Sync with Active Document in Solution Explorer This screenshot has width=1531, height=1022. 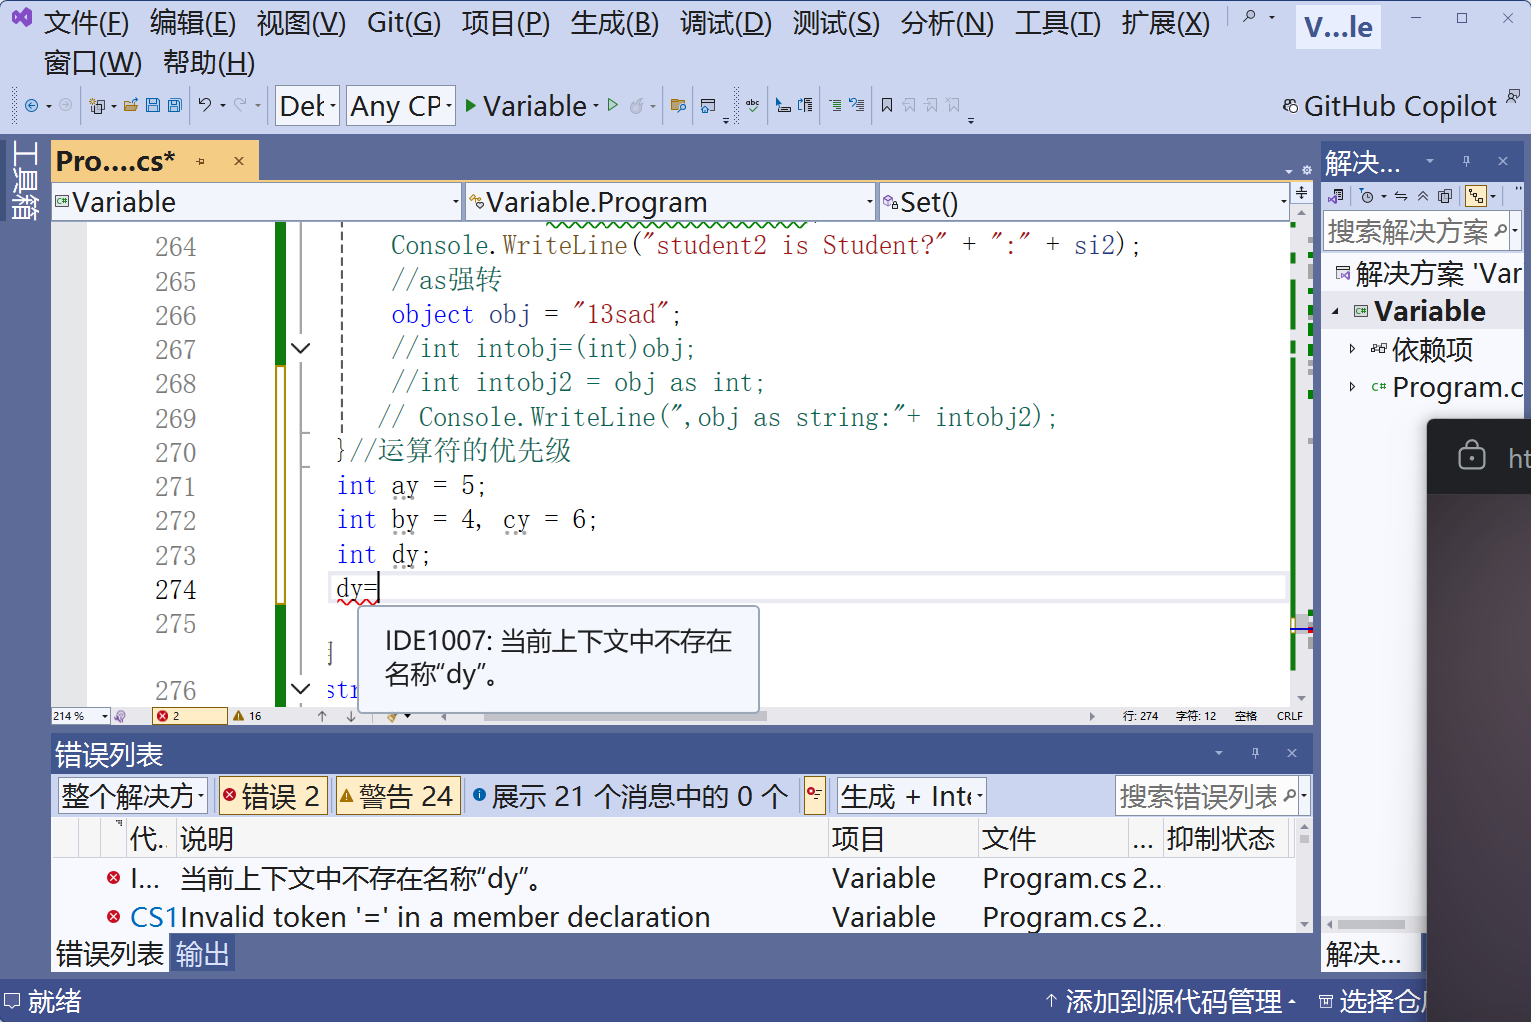(x=1401, y=196)
